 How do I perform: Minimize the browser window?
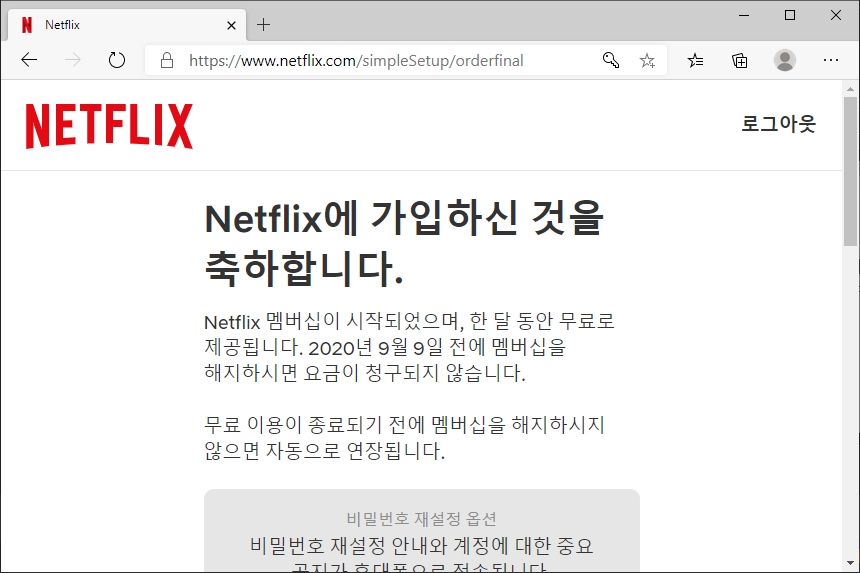pyautogui.click(x=744, y=15)
